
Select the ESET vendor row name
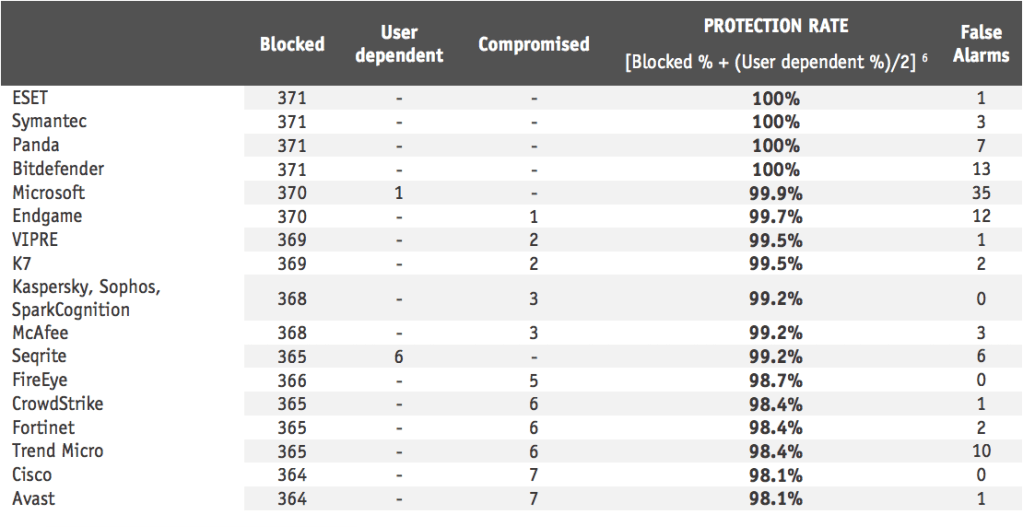point(30,98)
